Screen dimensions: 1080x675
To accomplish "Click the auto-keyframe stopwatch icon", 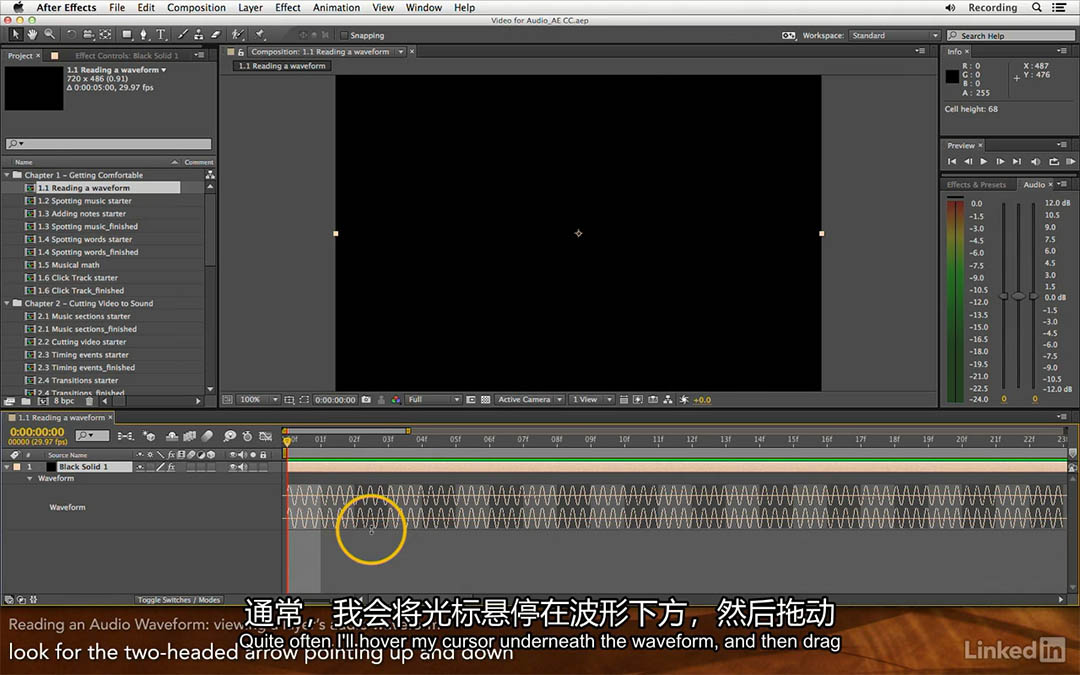I will coord(247,436).
